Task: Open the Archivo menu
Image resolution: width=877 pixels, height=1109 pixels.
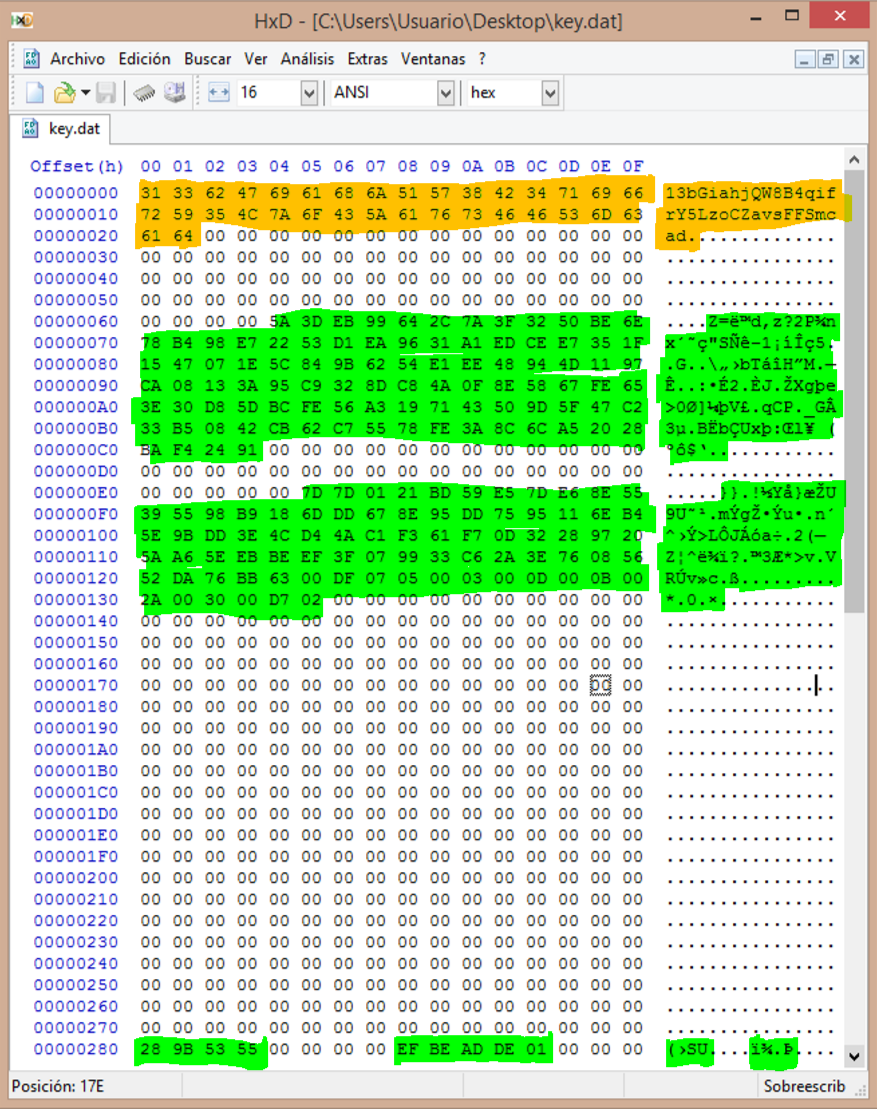Action: [78, 59]
